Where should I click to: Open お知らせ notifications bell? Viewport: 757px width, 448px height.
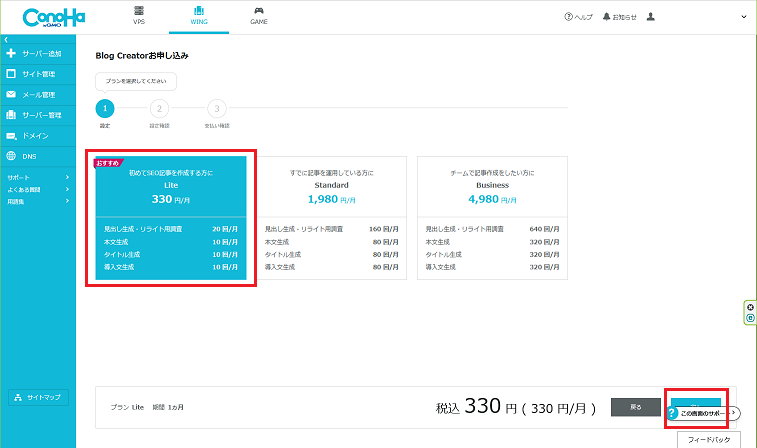[x=619, y=17]
